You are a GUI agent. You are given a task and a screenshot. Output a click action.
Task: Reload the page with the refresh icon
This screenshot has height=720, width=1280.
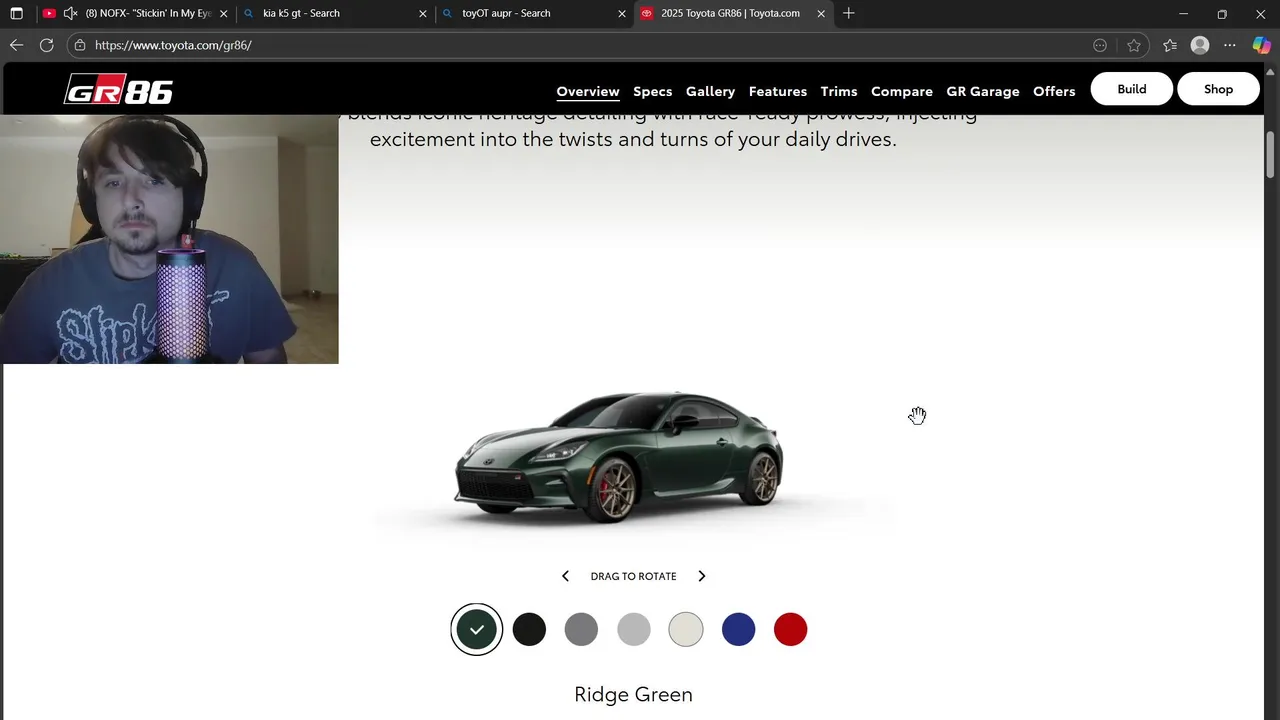click(x=46, y=45)
